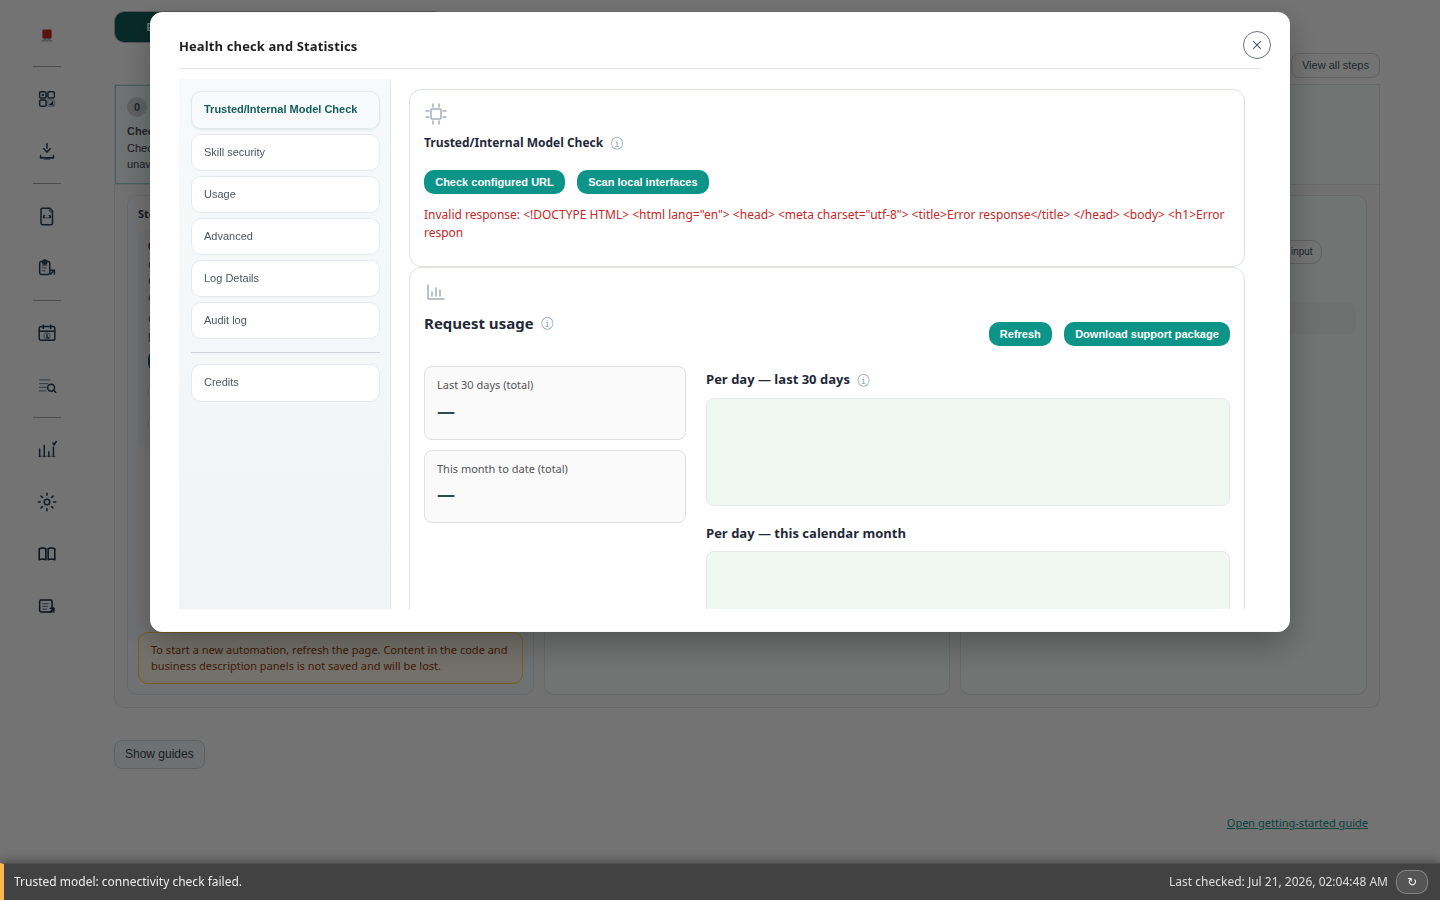The width and height of the screenshot is (1440, 900).
Task: Click the bar chart icon above Request usage
Action: (435, 292)
